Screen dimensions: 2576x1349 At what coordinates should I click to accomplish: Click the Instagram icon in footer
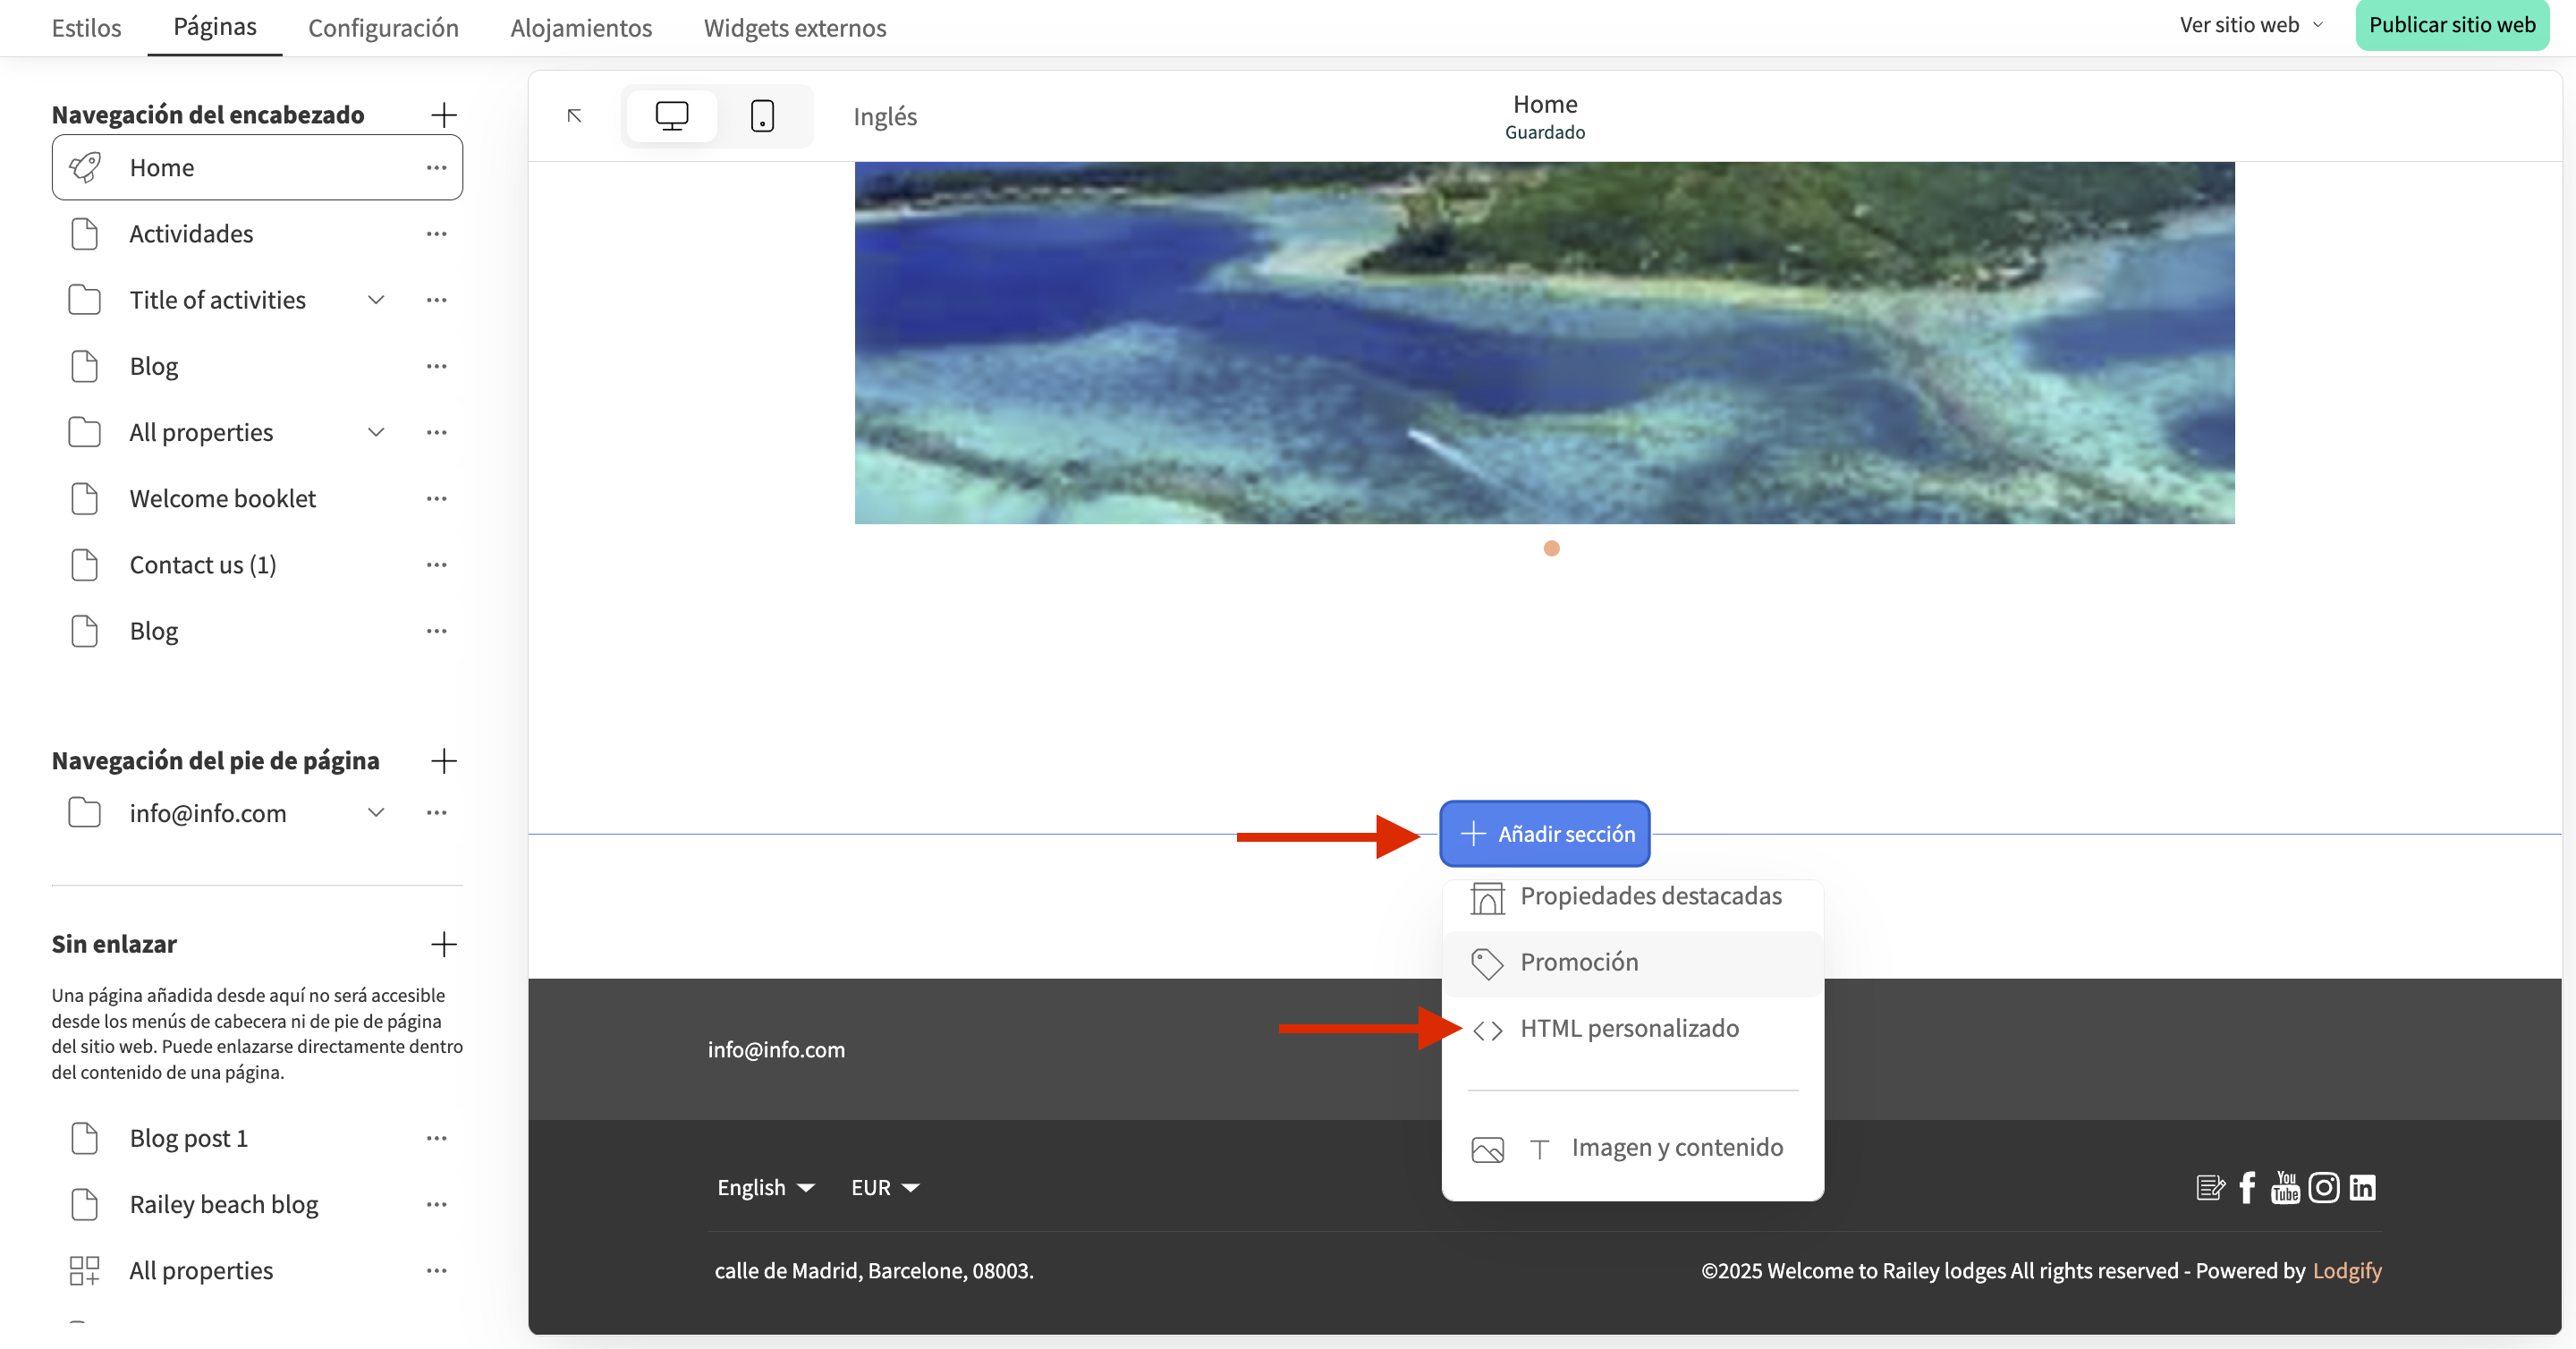coord(2323,1187)
